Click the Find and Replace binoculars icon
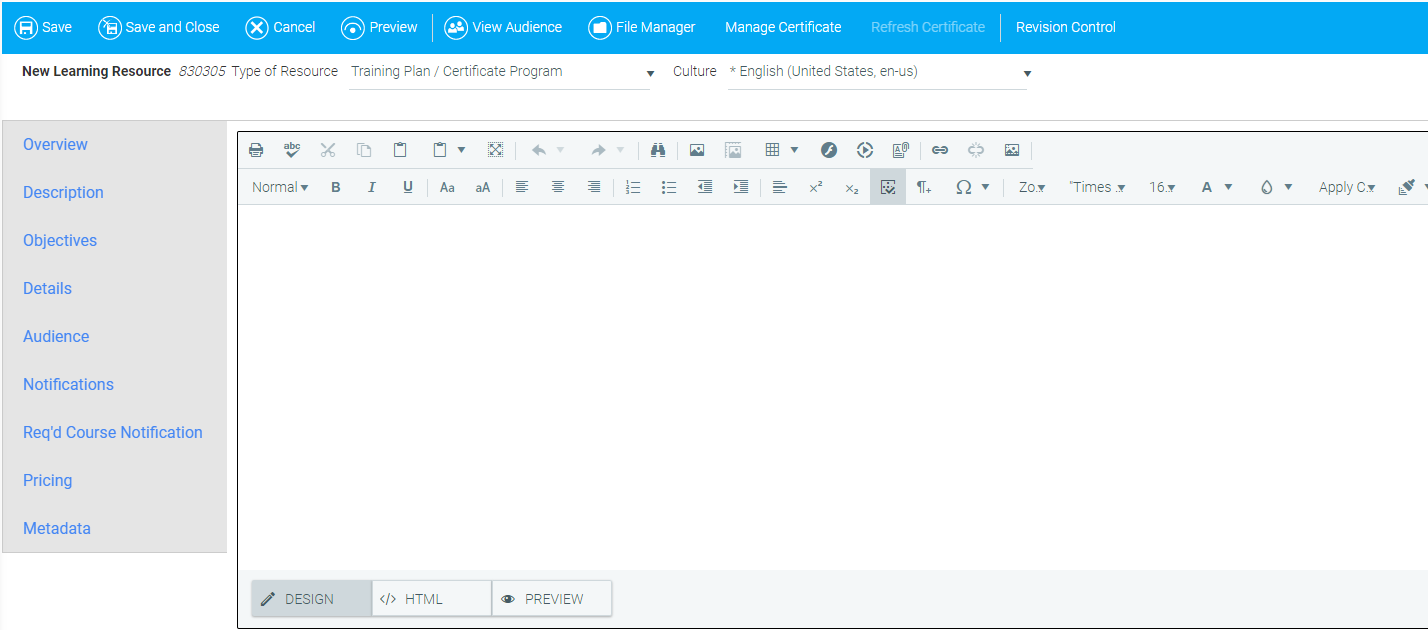The height and width of the screenshot is (630, 1428). (657, 150)
